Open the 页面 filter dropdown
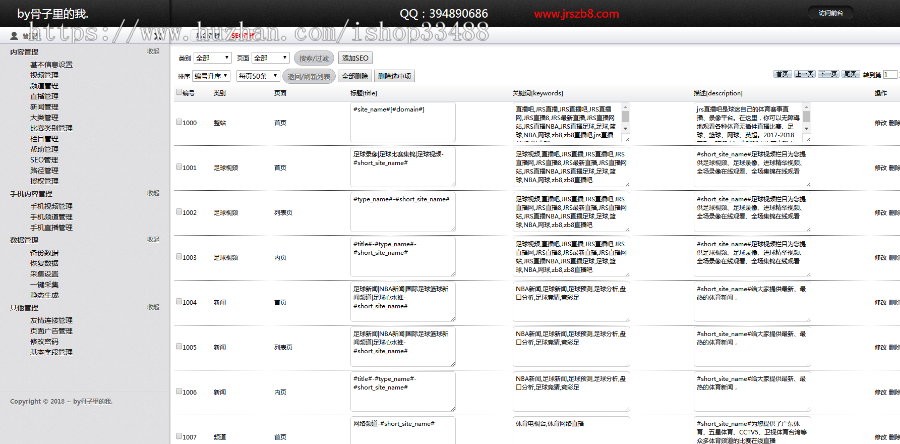Viewport: 900px width, 444px height. tap(270, 58)
